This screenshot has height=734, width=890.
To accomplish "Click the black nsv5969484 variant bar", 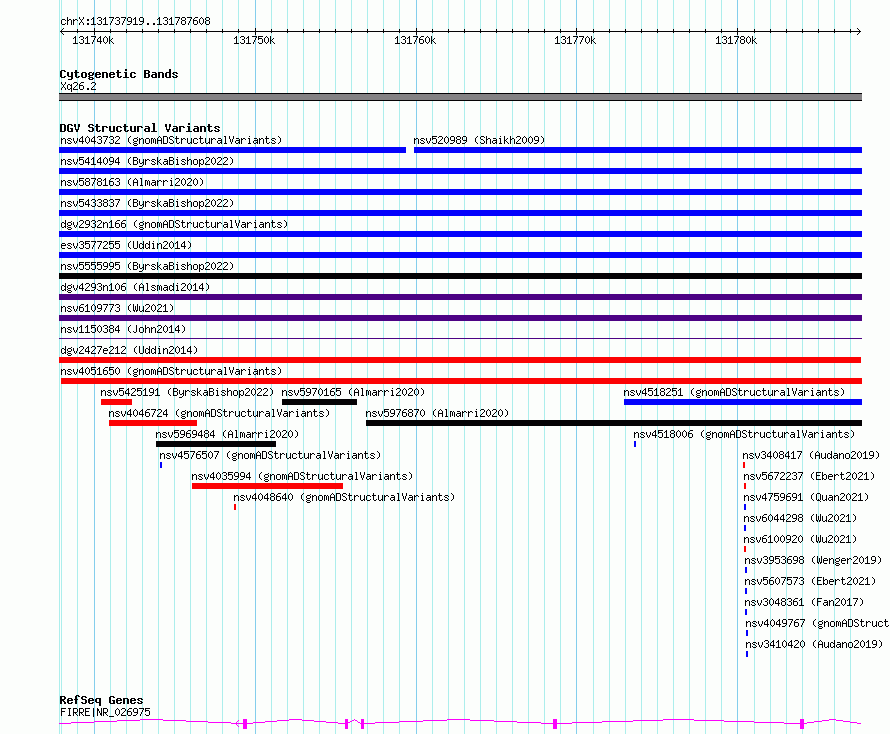I will click(216, 444).
